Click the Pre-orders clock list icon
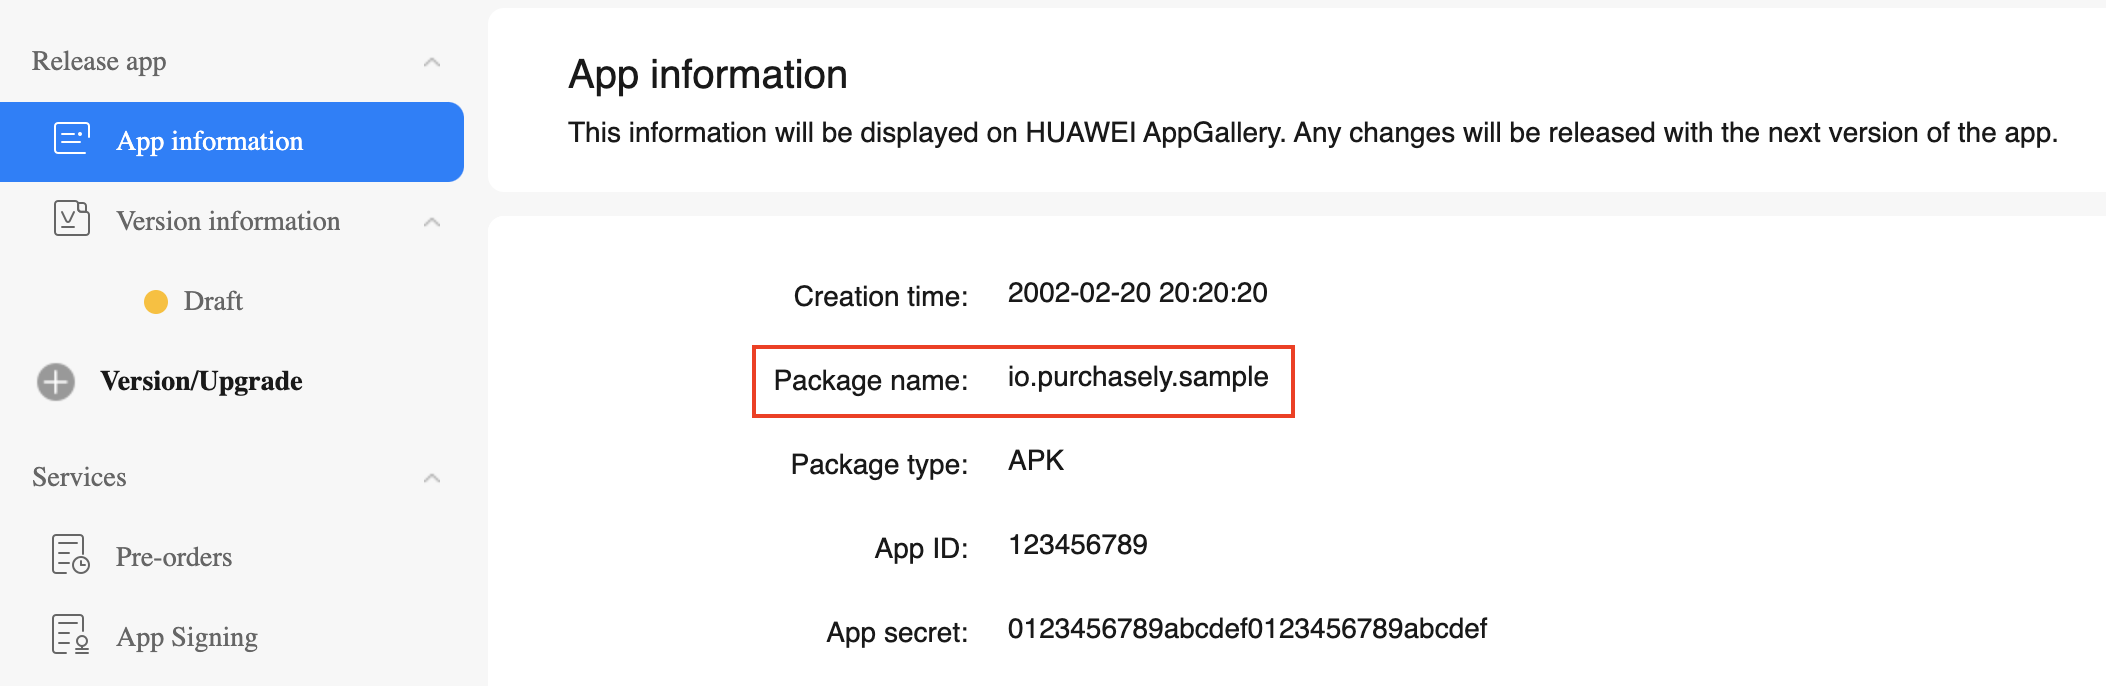The height and width of the screenshot is (686, 2106). point(70,555)
